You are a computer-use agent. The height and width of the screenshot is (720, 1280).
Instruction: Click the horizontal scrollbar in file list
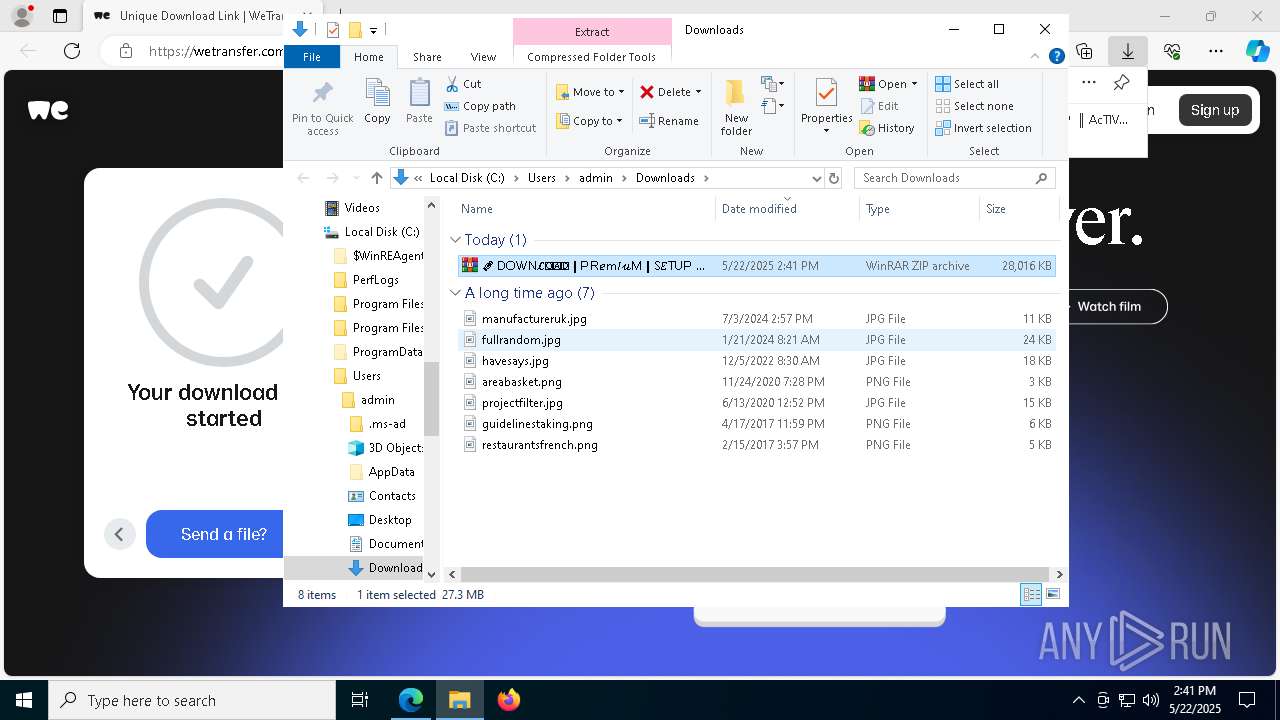pyautogui.click(x=755, y=574)
